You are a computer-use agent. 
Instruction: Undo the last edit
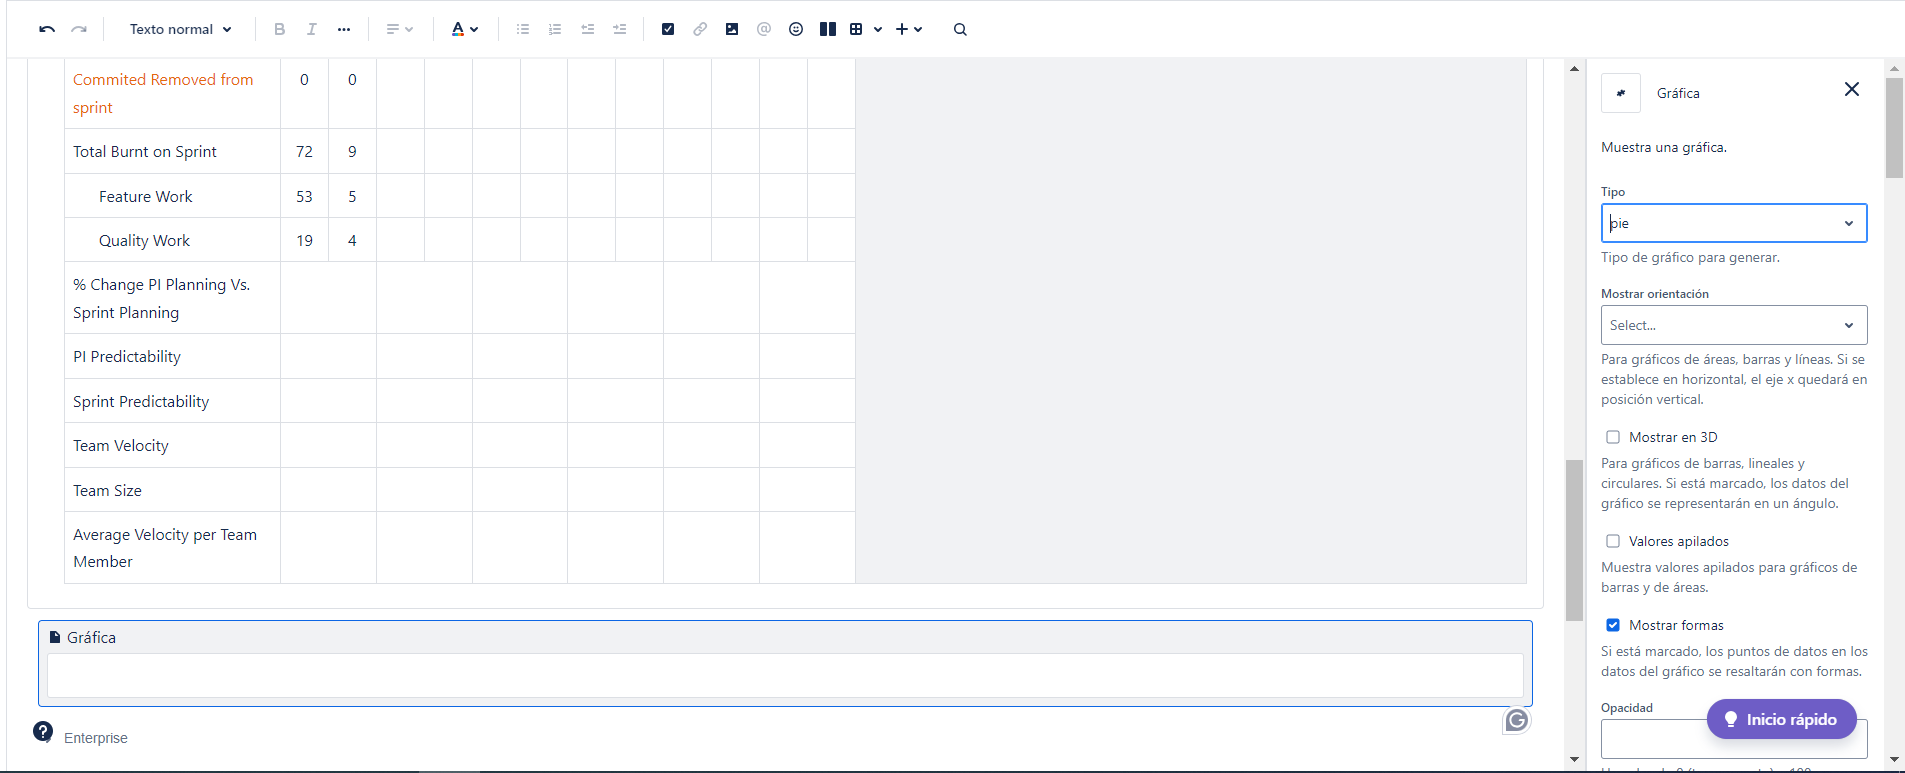47,29
